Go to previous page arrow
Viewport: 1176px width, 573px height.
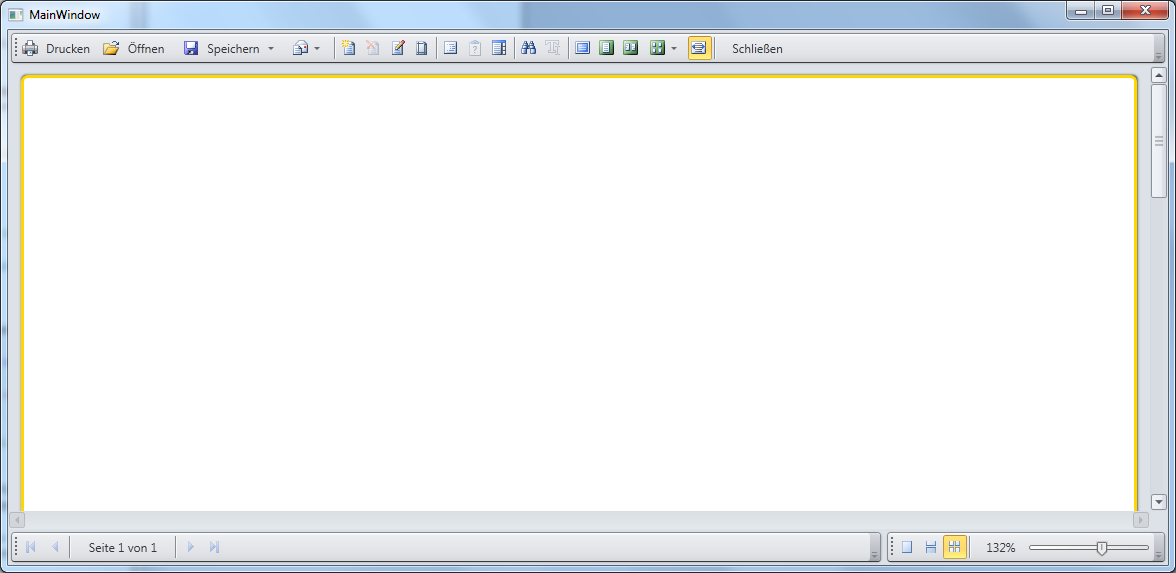(55, 548)
